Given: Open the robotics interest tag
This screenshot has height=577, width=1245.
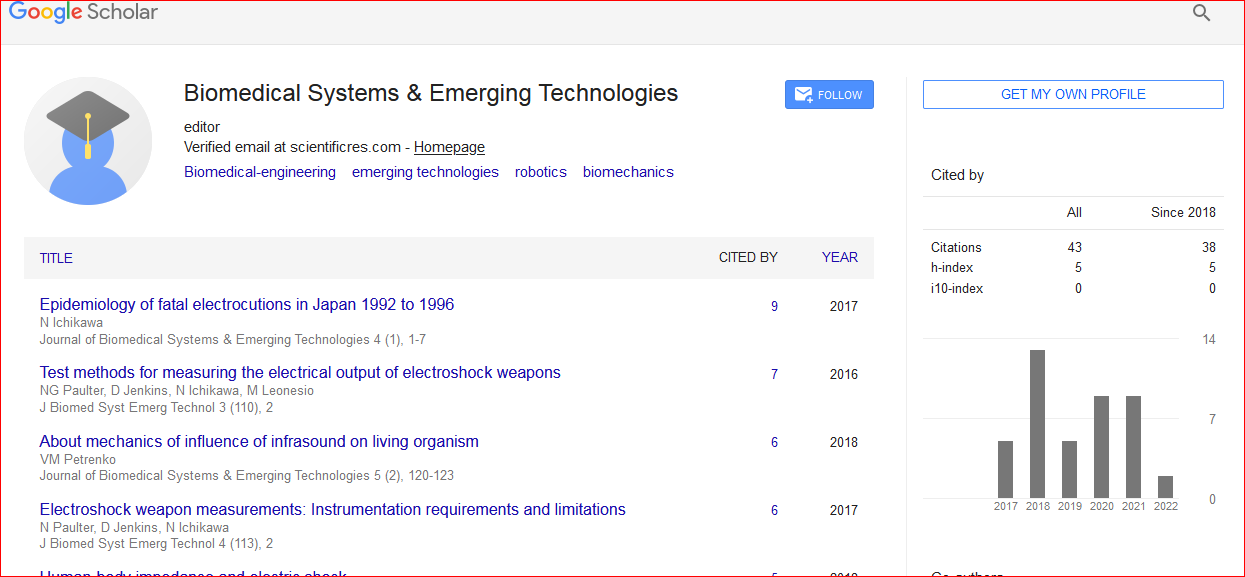Looking at the screenshot, I should click(541, 172).
